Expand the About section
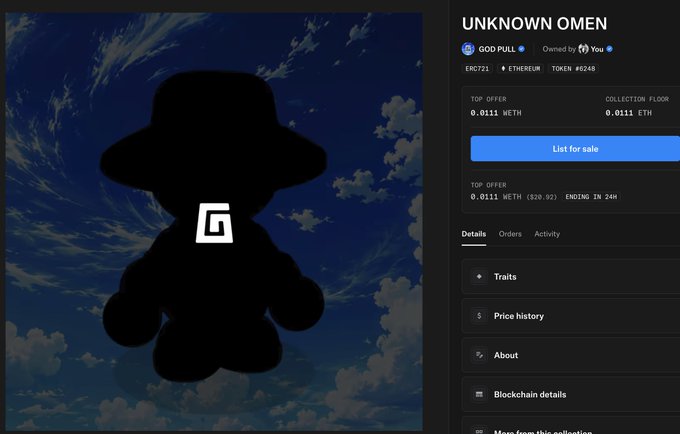Image resolution: width=680 pixels, height=434 pixels. tap(571, 355)
